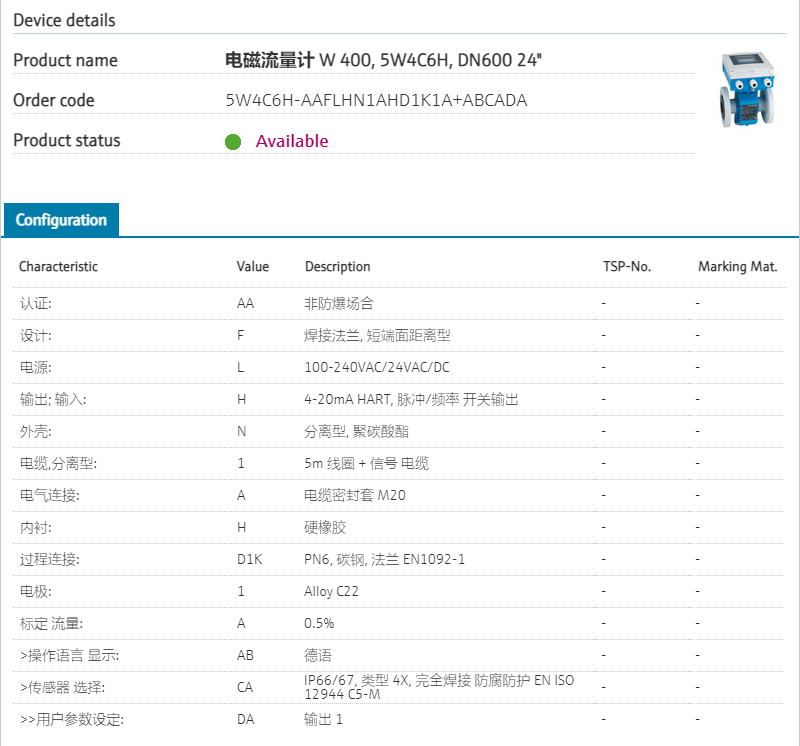This screenshot has height=746, width=800.
Task: Expand the >传感器 选择 row
Action: (61, 687)
